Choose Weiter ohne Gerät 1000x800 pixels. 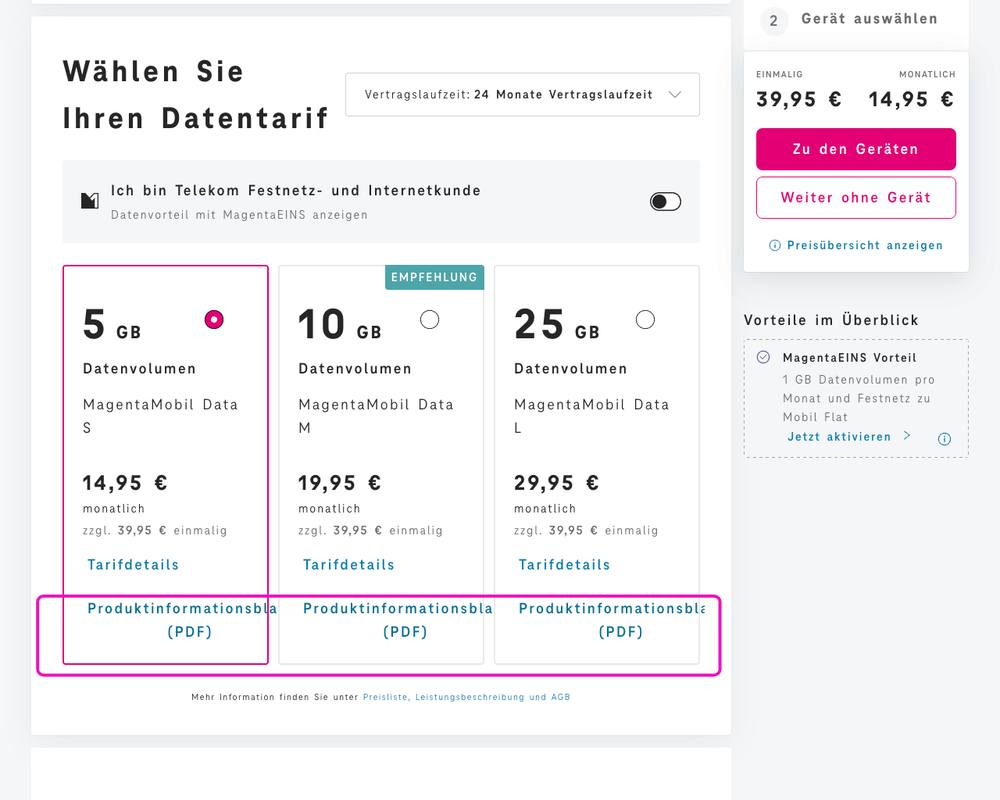[856, 198]
